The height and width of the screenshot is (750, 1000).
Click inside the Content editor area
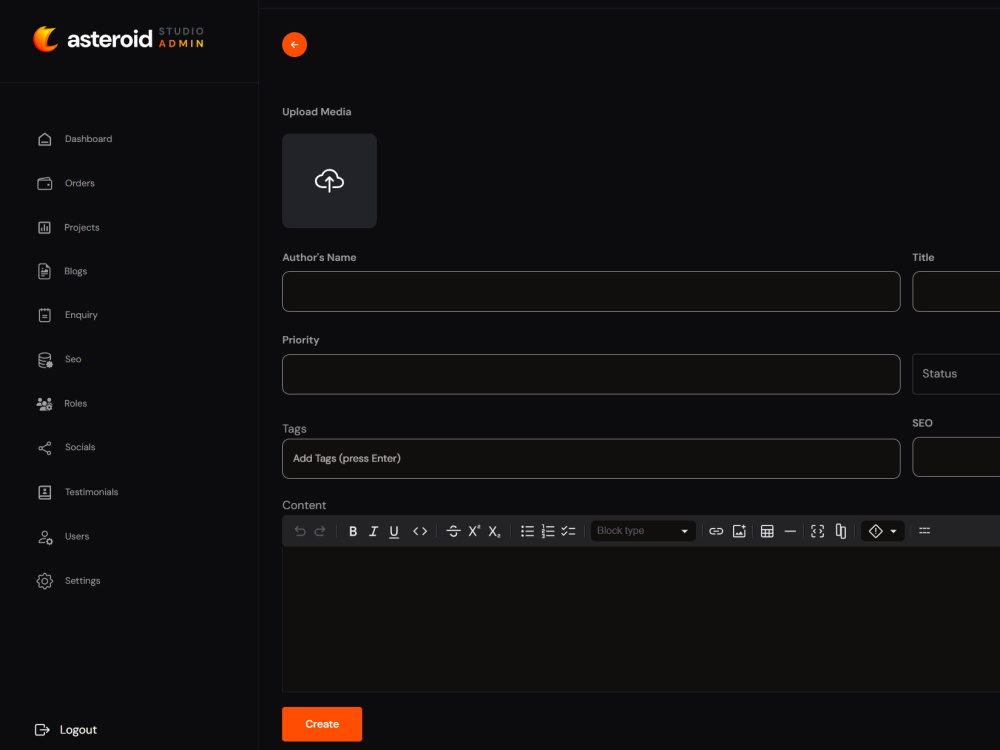coord(641,619)
